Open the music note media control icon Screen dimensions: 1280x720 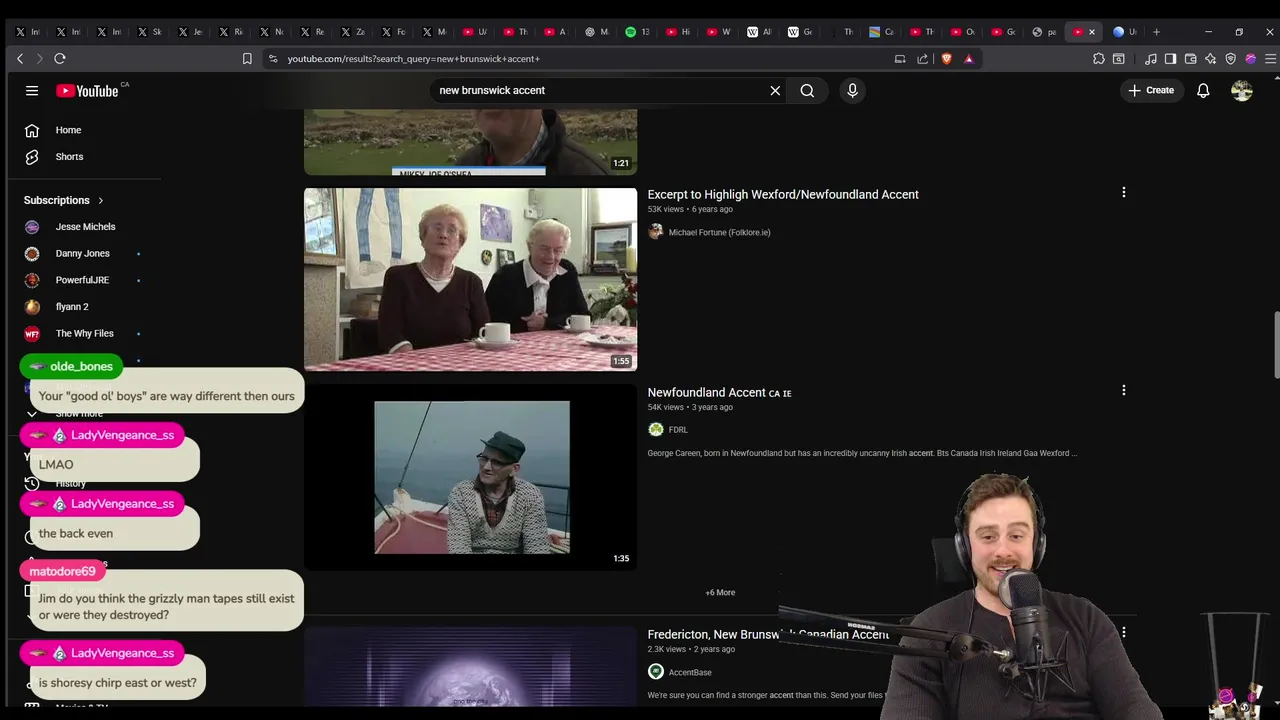tap(1151, 59)
